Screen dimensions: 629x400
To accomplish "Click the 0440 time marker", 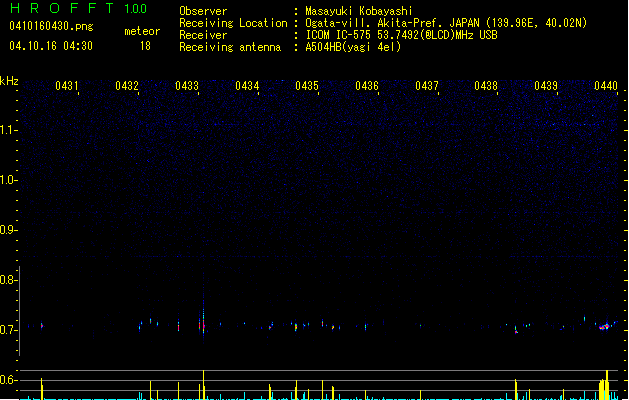I will tap(606, 86).
